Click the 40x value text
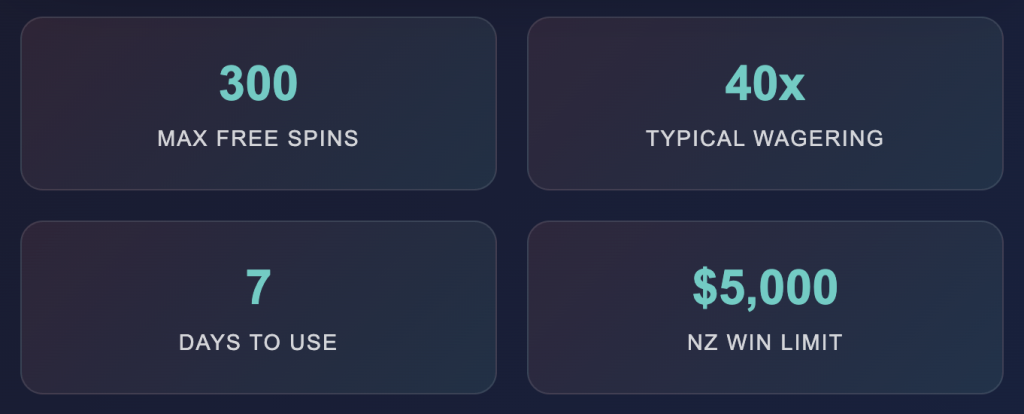The image size is (1024, 414). click(x=765, y=84)
